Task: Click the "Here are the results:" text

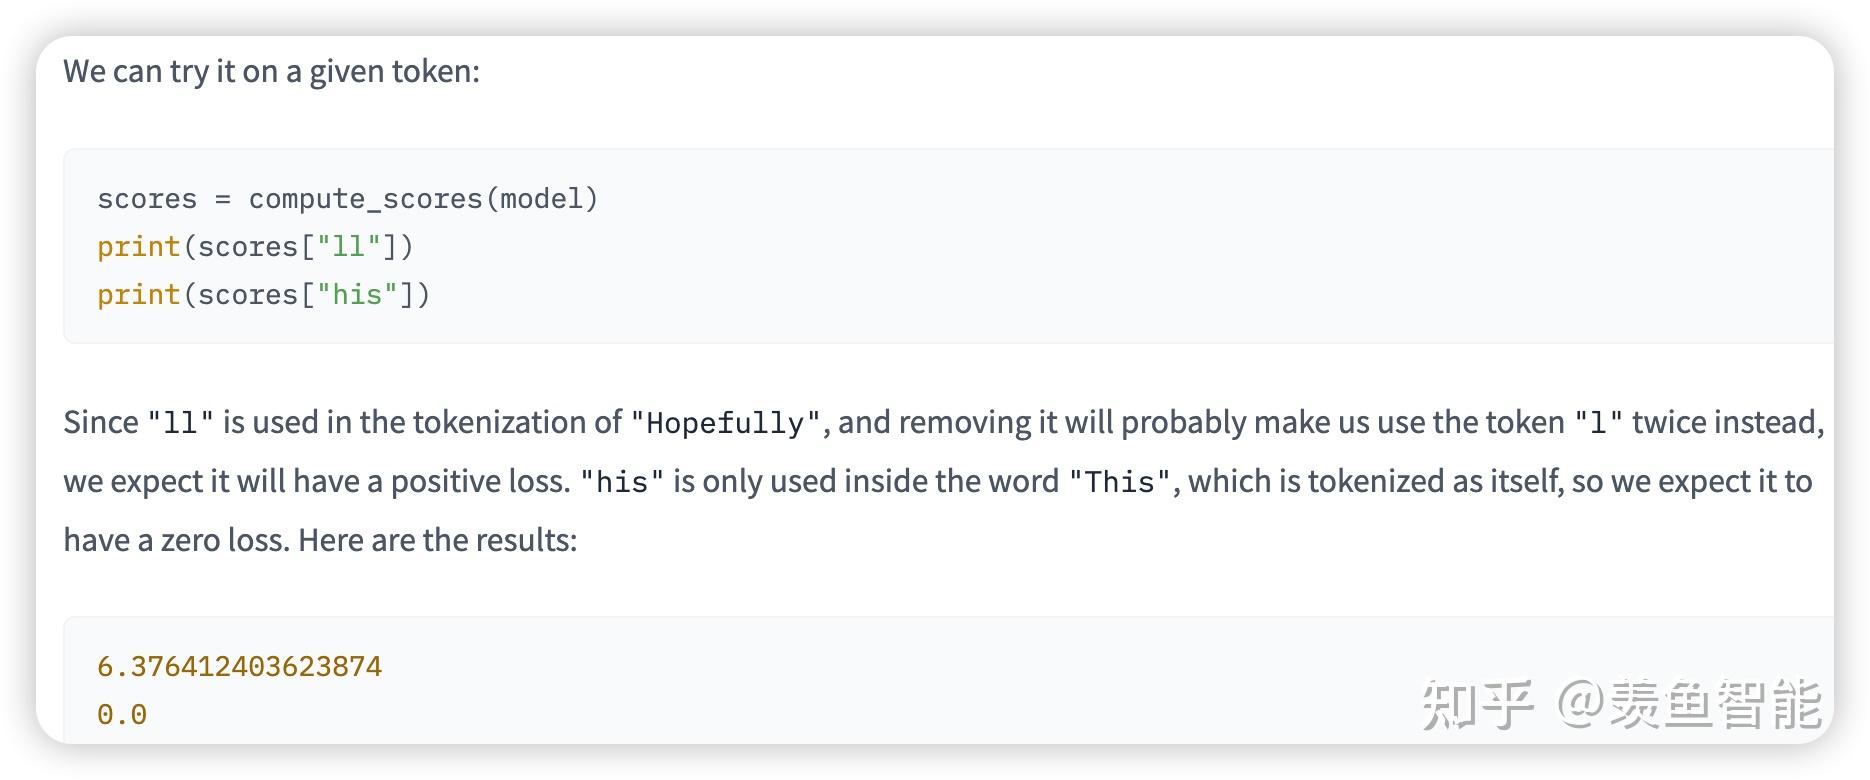Action: coord(437,540)
